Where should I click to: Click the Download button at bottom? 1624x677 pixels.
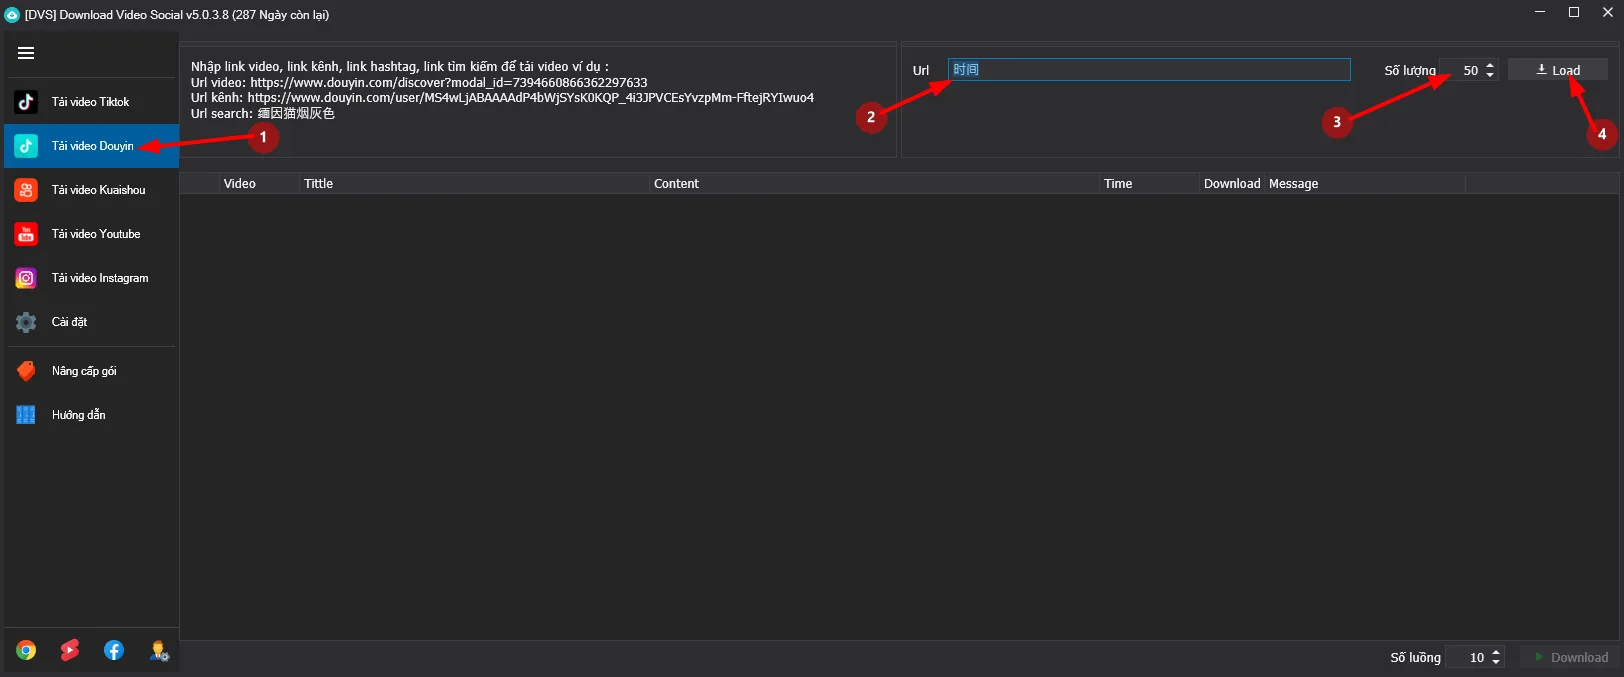(1570, 657)
